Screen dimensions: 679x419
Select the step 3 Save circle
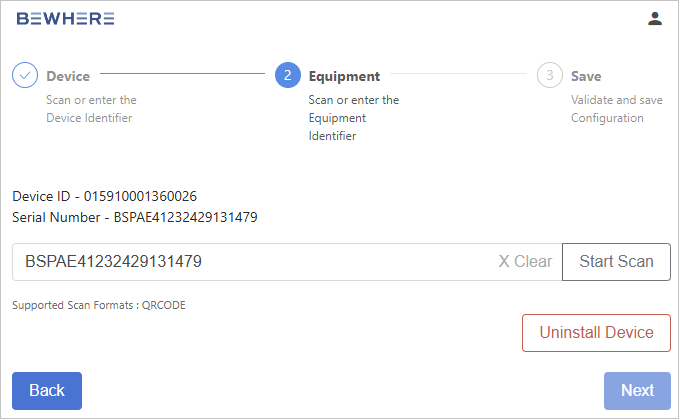pyautogui.click(x=550, y=75)
